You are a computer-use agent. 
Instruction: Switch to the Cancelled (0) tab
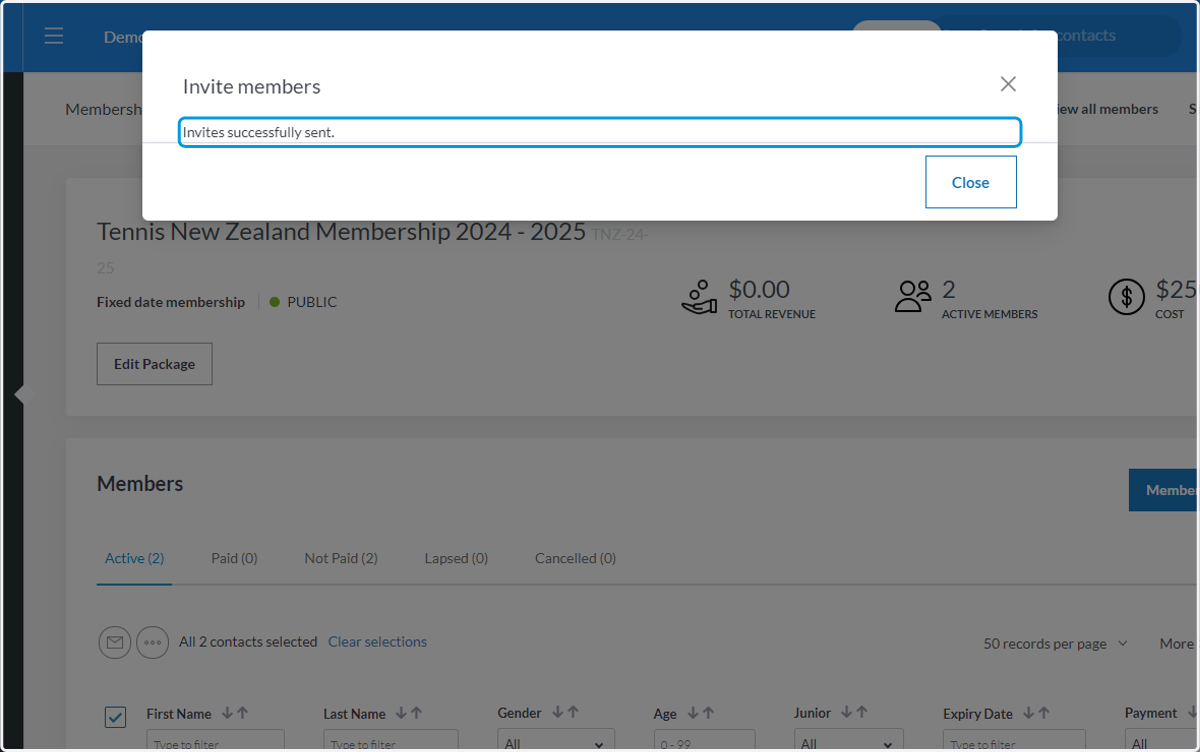pos(575,558)
